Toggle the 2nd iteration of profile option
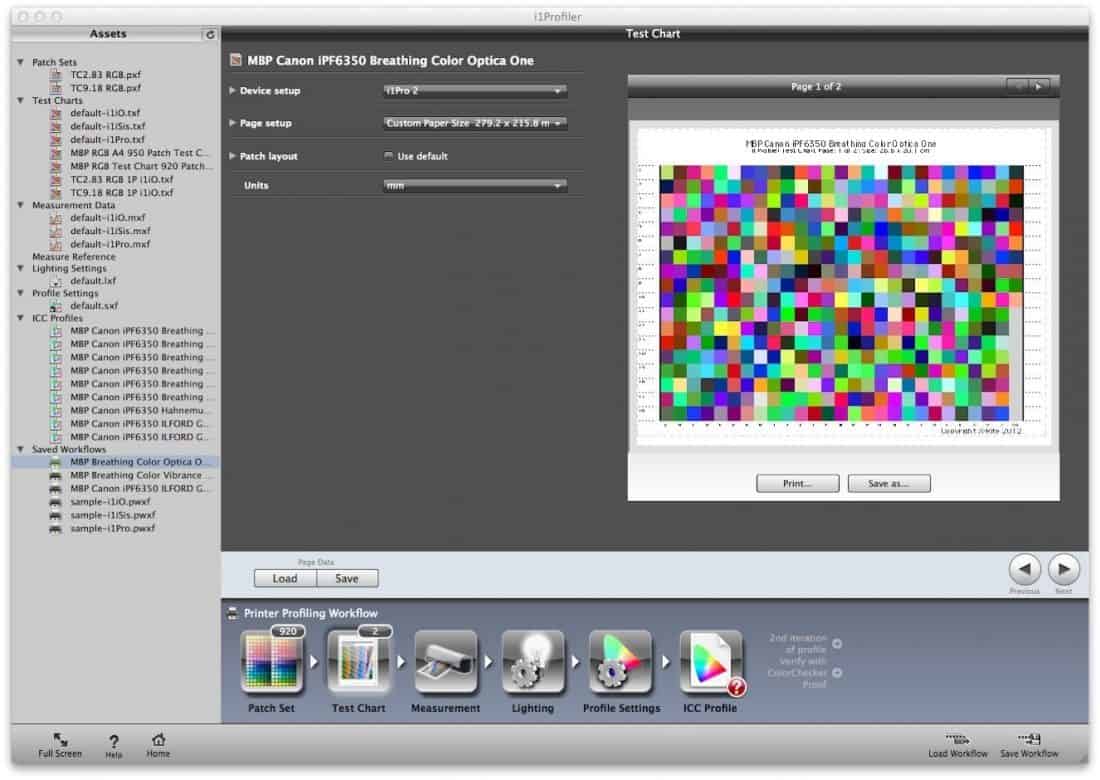Viewport: 1100px width, 780px height. pyautogui.click(x=837, y=643)
